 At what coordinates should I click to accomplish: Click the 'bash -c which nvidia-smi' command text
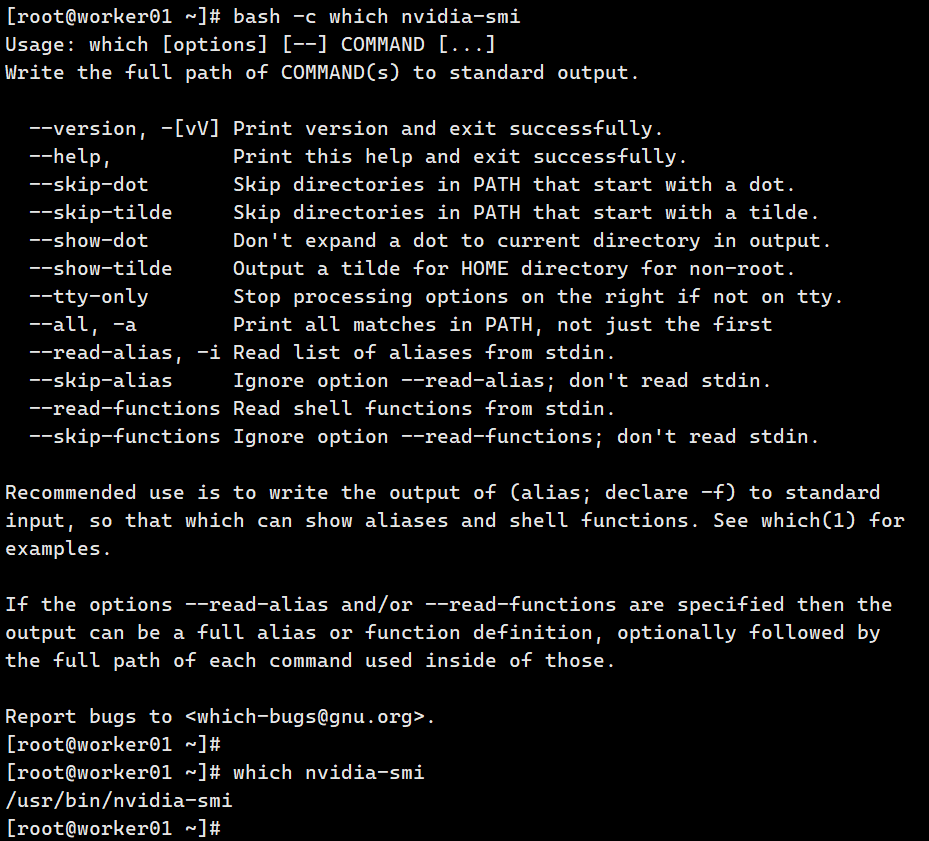pyautogui.click(x=376, y=17)
